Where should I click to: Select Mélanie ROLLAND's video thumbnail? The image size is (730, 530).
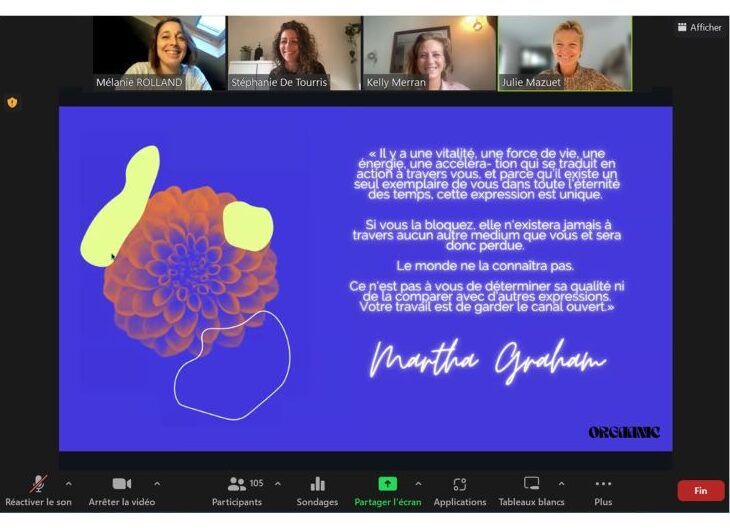(159, 53)
